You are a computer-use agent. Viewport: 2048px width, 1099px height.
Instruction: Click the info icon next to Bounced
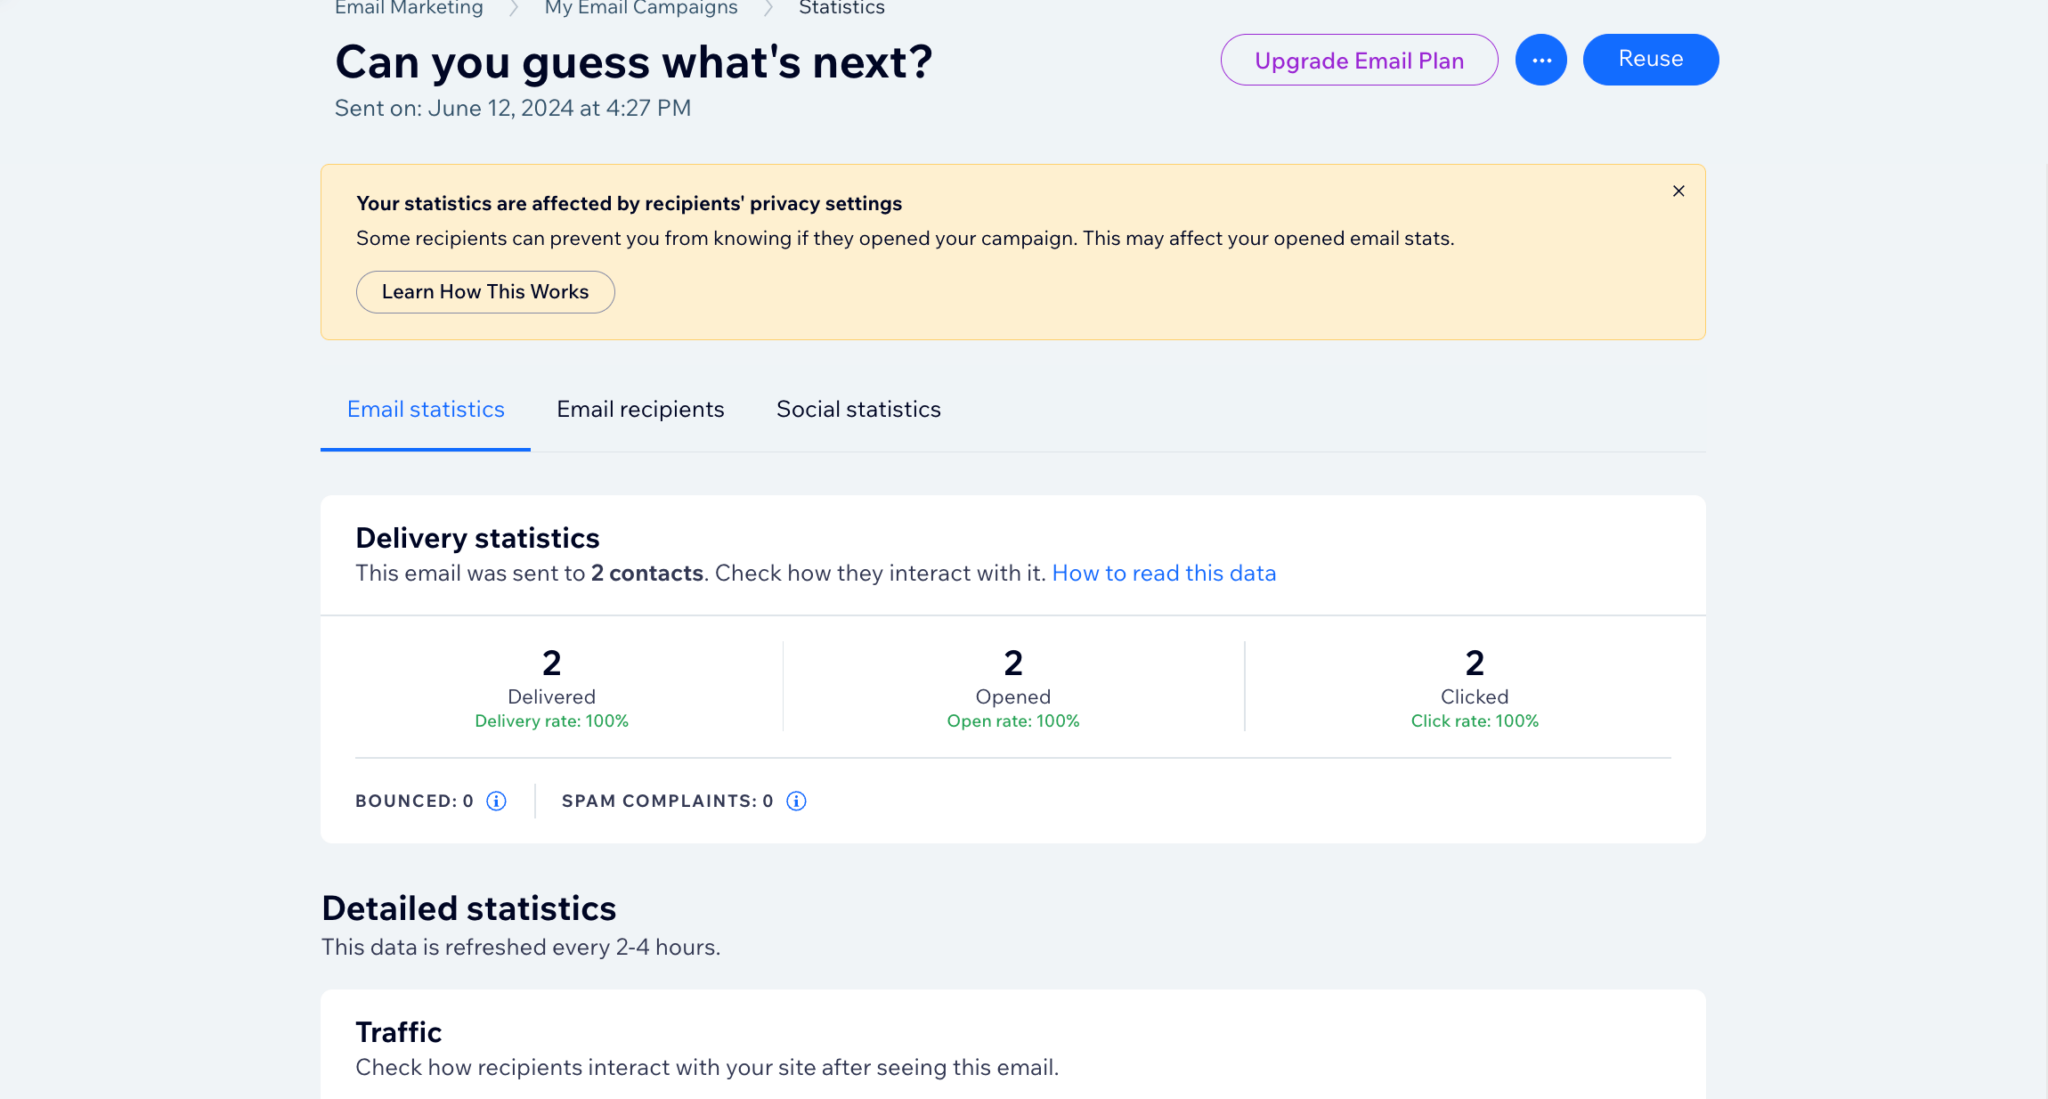click(495, 800)
